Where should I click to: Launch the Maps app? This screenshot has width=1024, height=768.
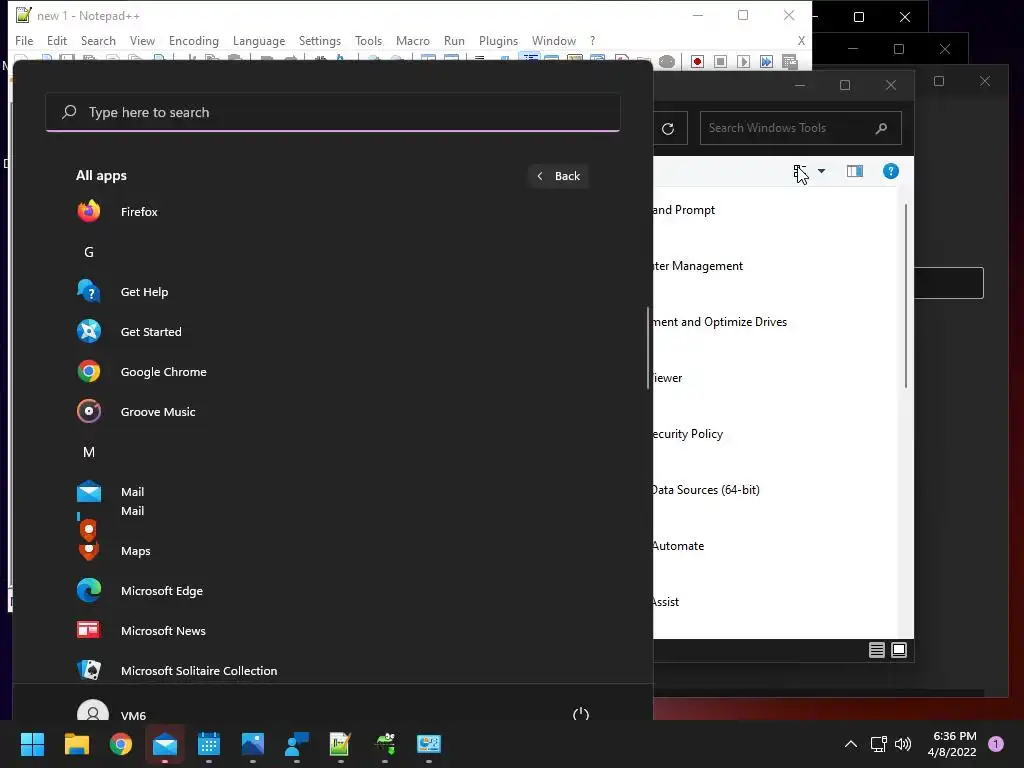coord(135,551)
